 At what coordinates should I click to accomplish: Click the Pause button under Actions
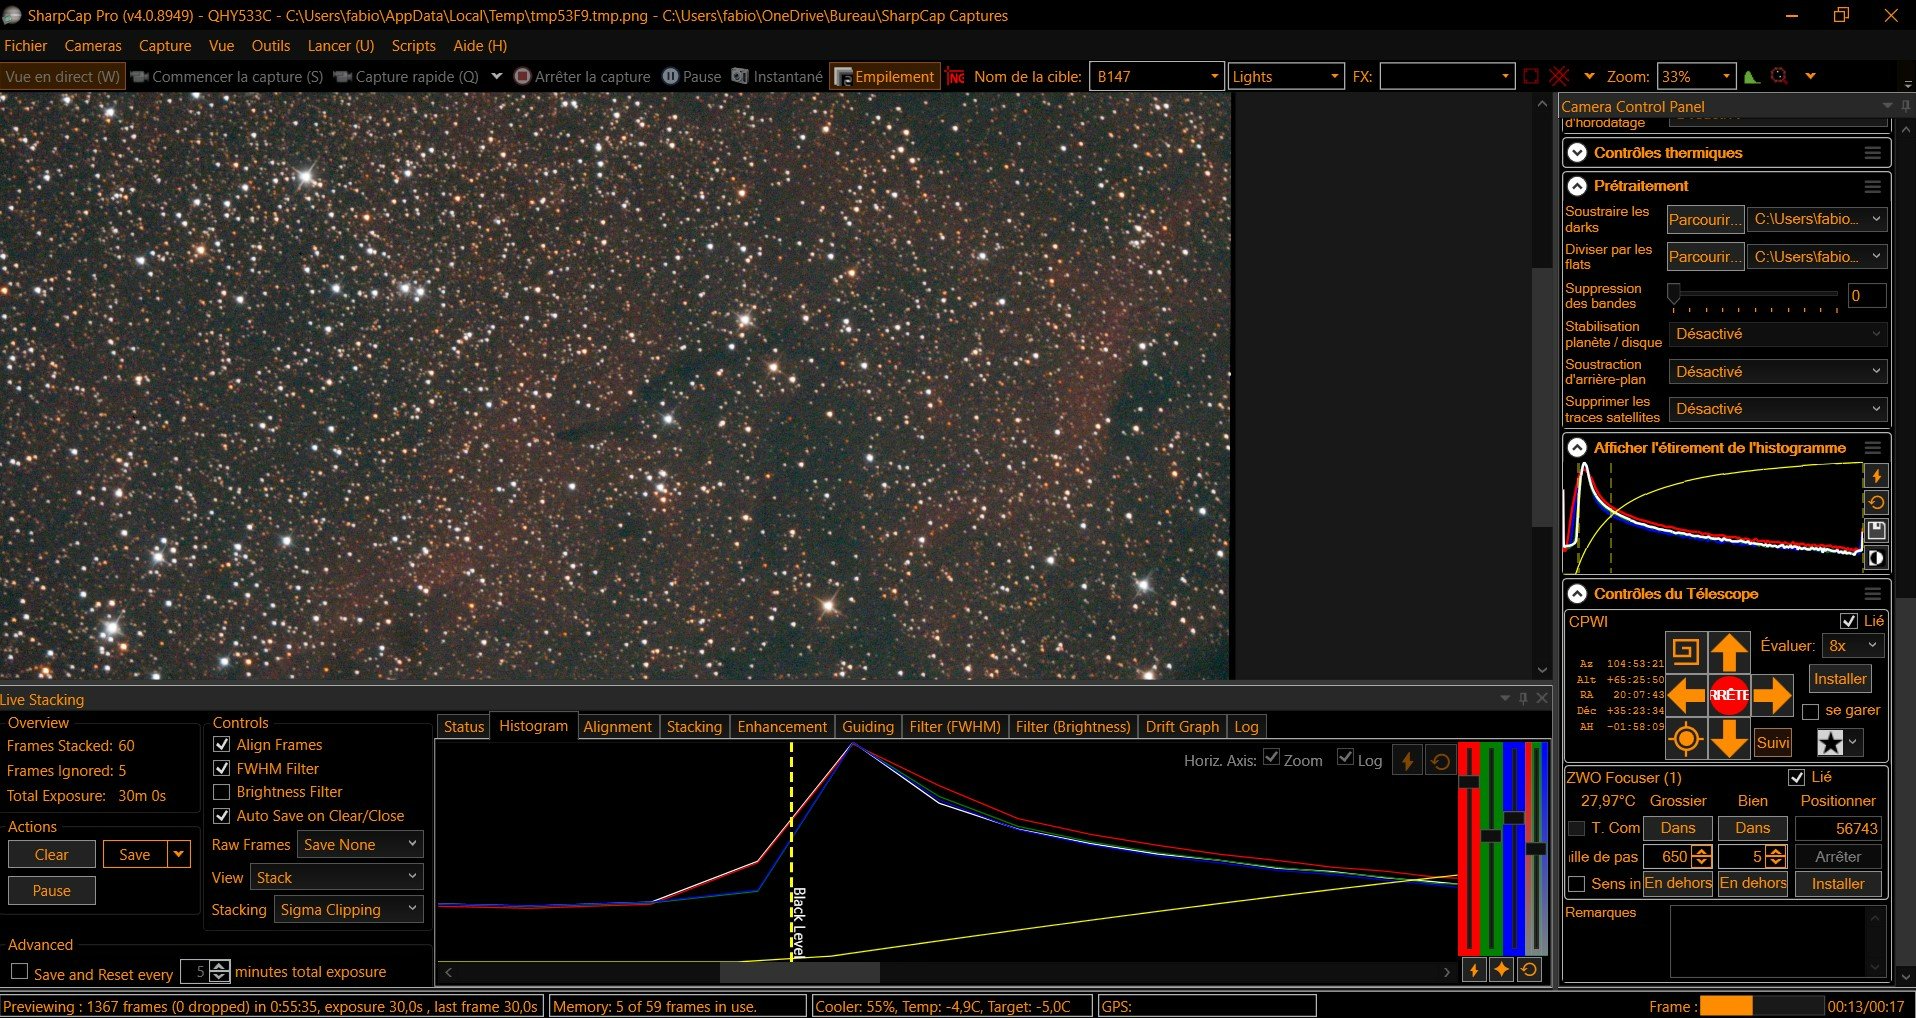tap(52, 891)
